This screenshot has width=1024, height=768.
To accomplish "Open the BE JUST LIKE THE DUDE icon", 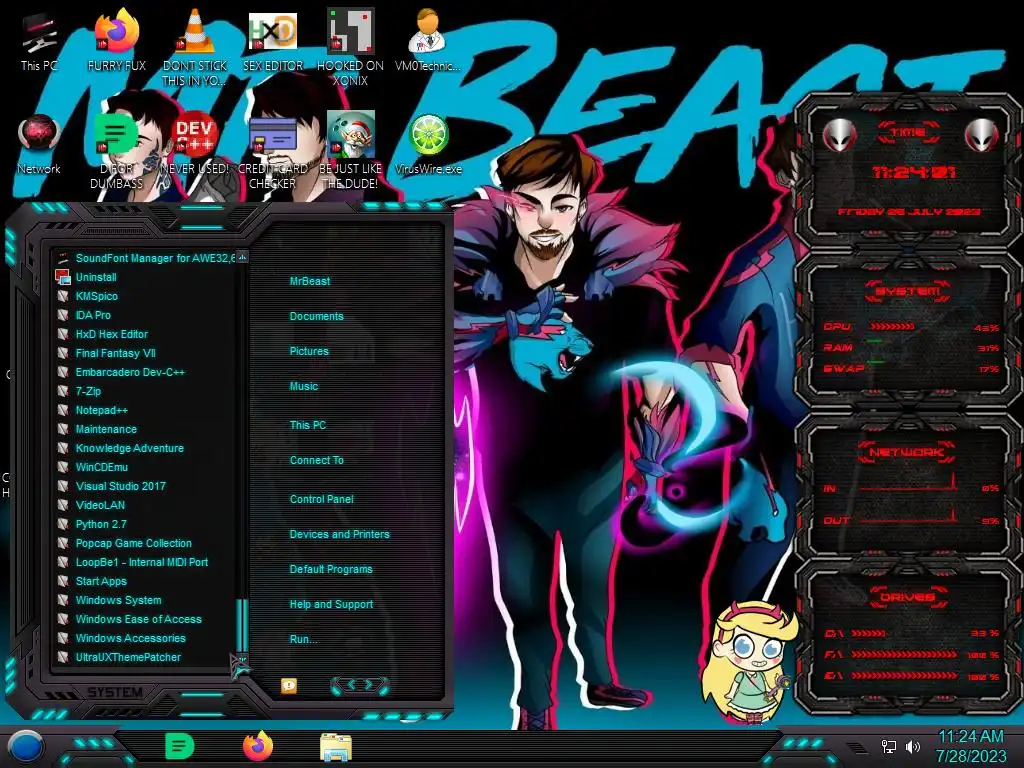I will click(x=351, y=150).
